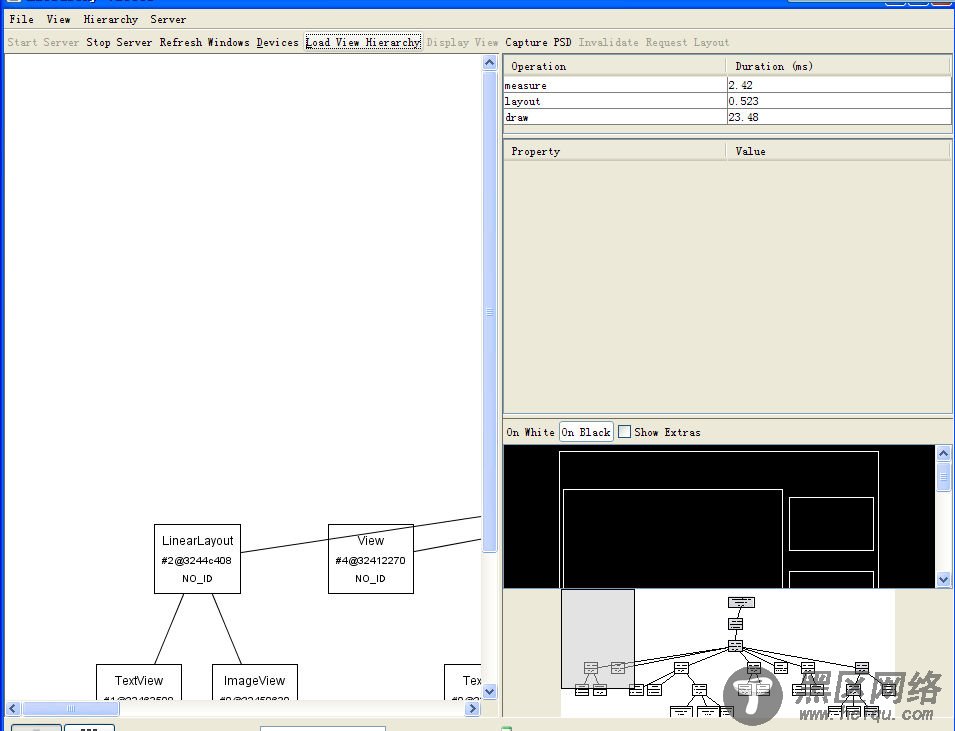Image resolution: width=955 pixels, height=731 pixels.
Task: Click the Start Server toolbar item
Action: point(43,43)
